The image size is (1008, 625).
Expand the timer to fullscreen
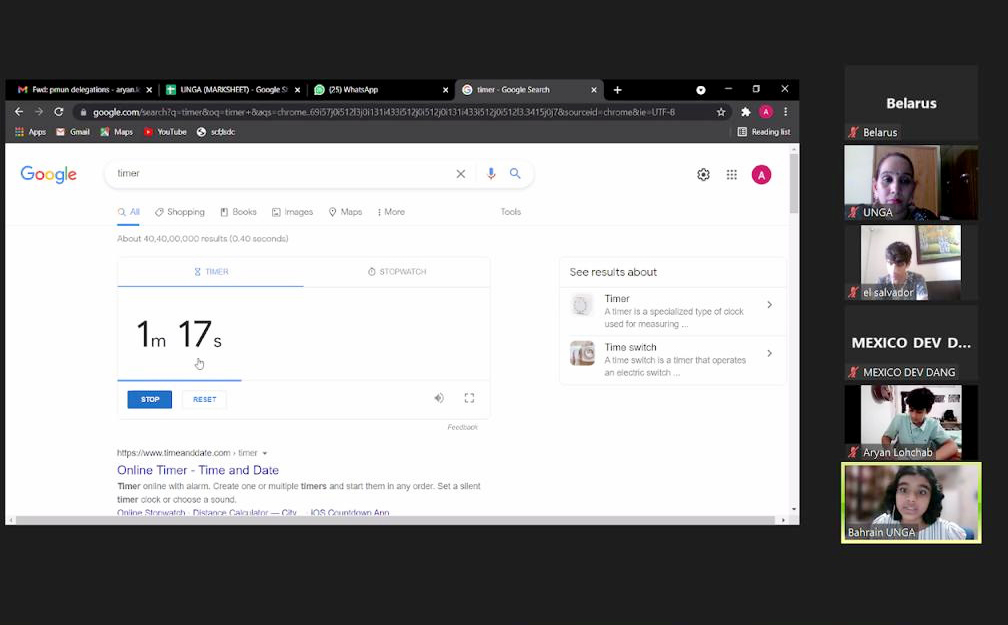tap(469, 399)
